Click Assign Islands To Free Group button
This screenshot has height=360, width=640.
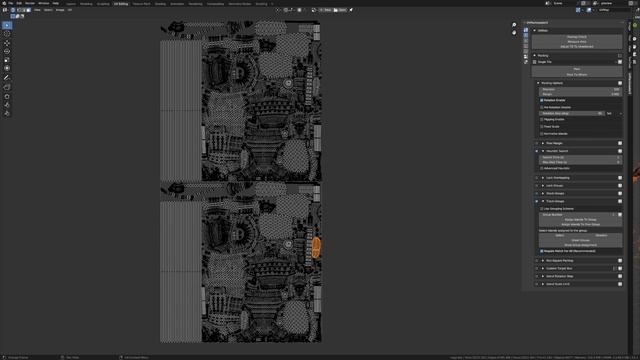580,224
